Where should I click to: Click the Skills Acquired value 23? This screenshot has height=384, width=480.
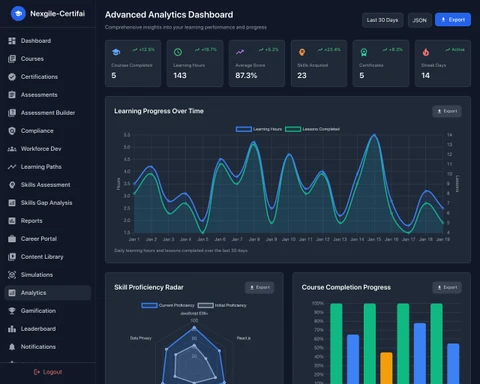302,76
